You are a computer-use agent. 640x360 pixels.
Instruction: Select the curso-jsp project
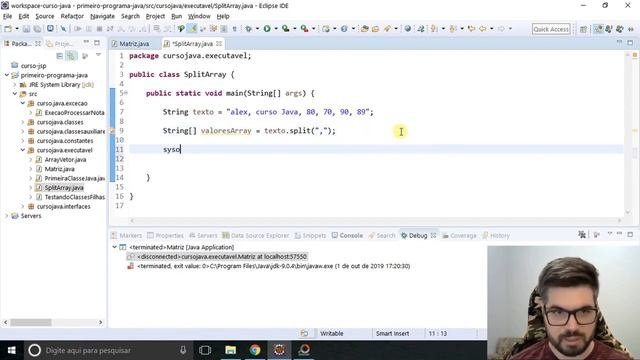[x=33, y=66]
